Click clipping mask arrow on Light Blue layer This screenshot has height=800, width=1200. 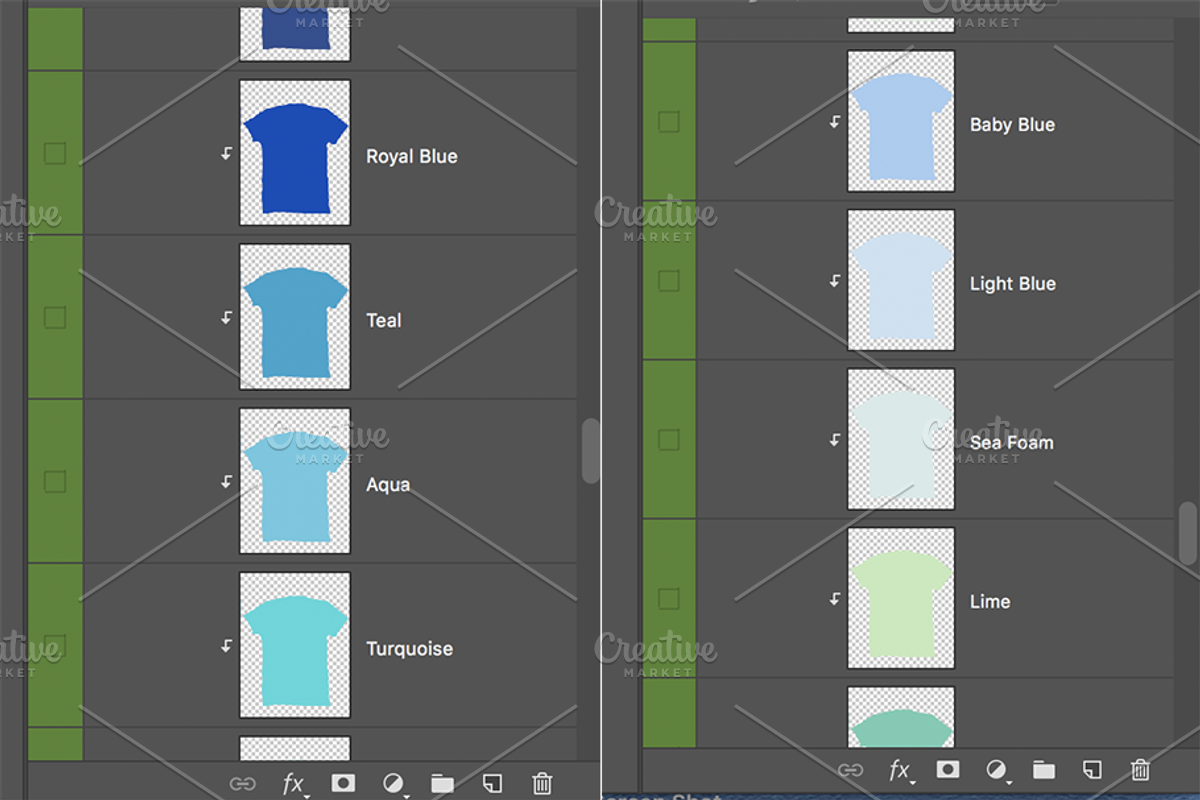(835, 280)
